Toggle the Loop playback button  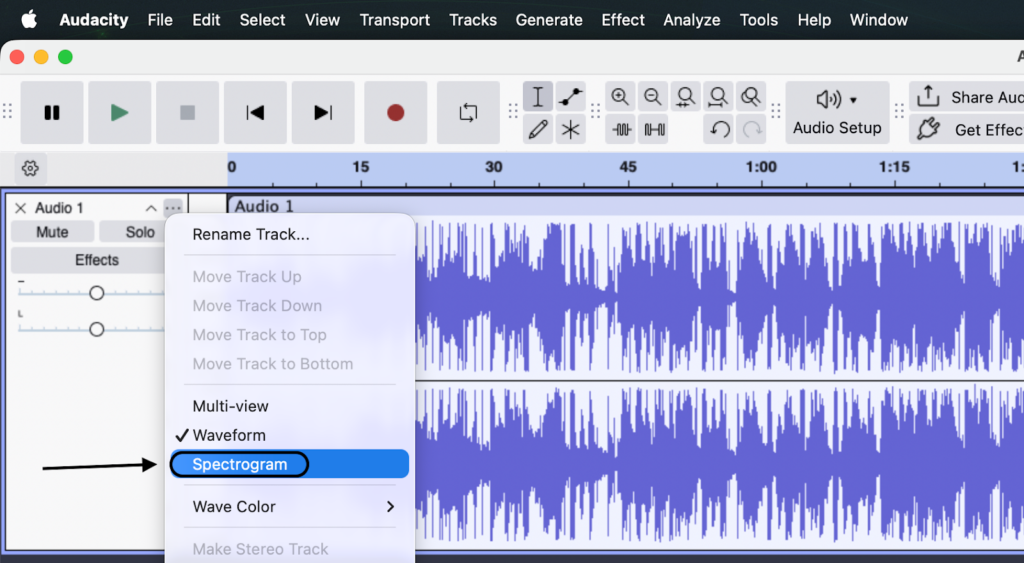tap(468, 113)
